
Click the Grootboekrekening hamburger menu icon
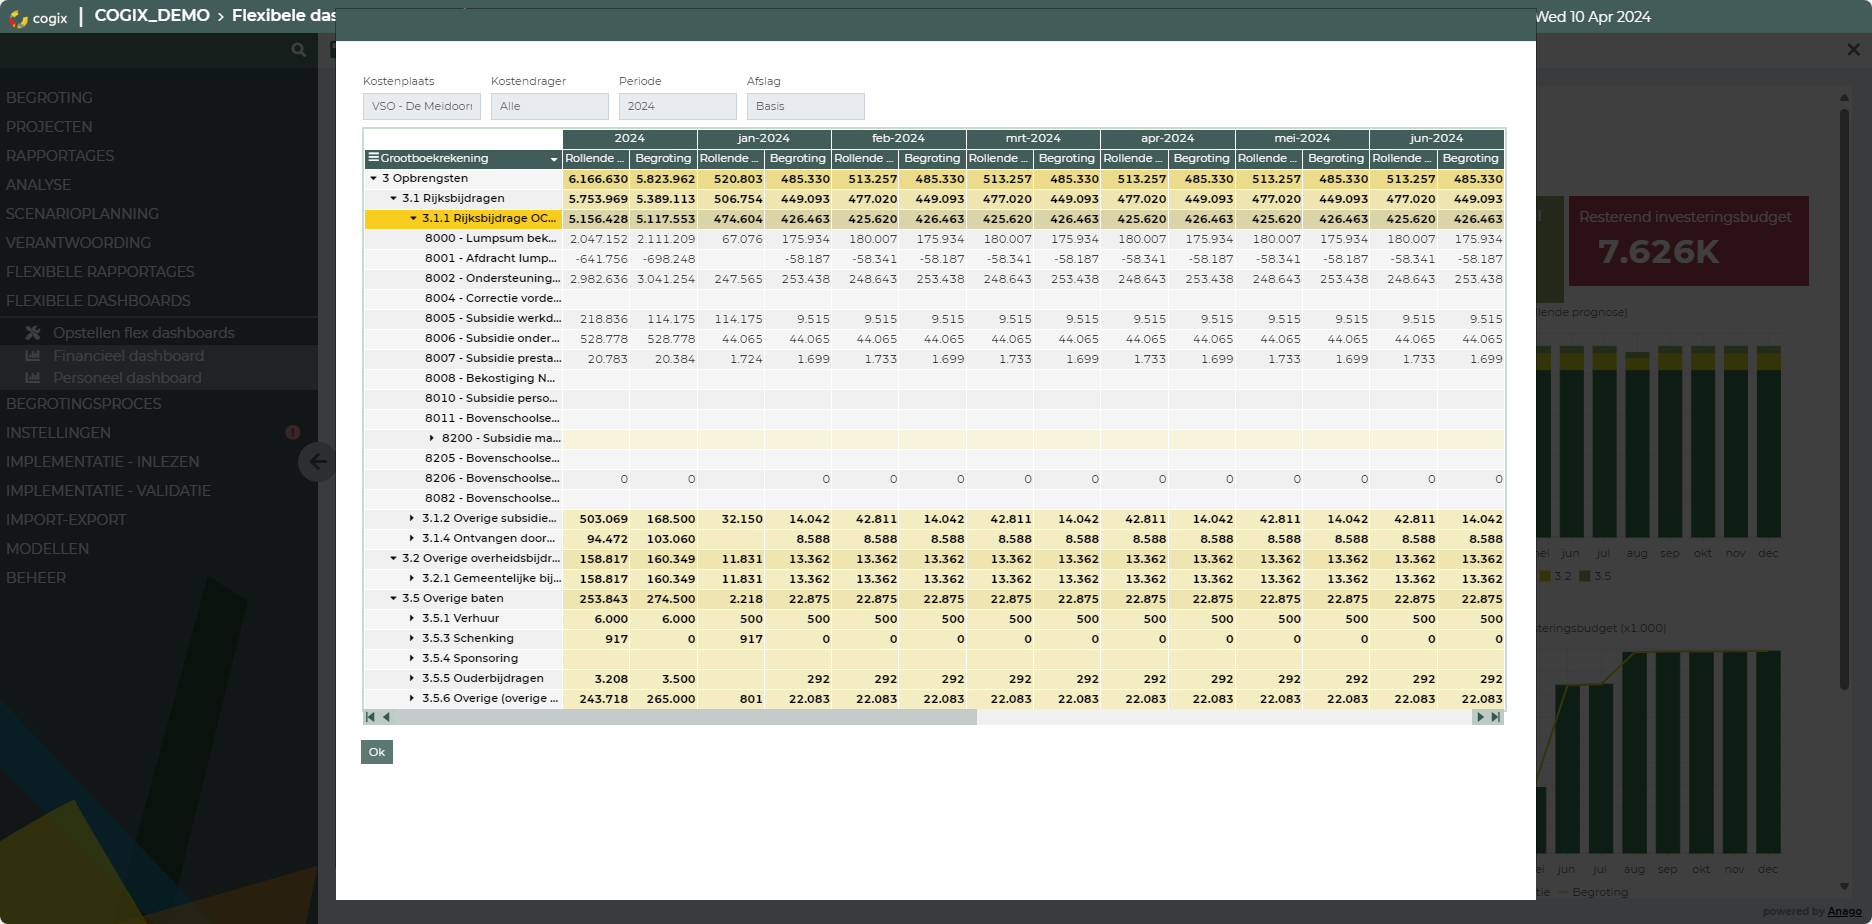tap(373, 158)
